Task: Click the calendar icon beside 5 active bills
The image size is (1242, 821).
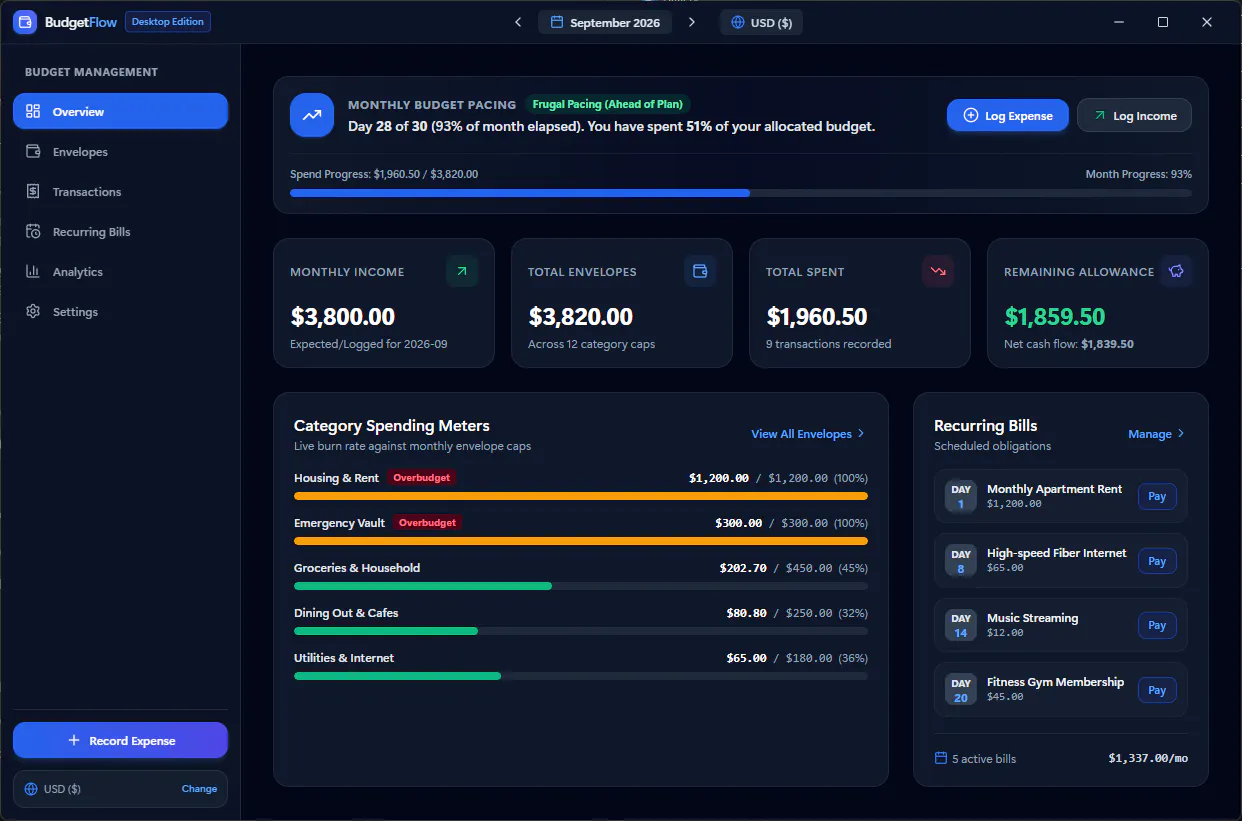Action: coord(940,758)
